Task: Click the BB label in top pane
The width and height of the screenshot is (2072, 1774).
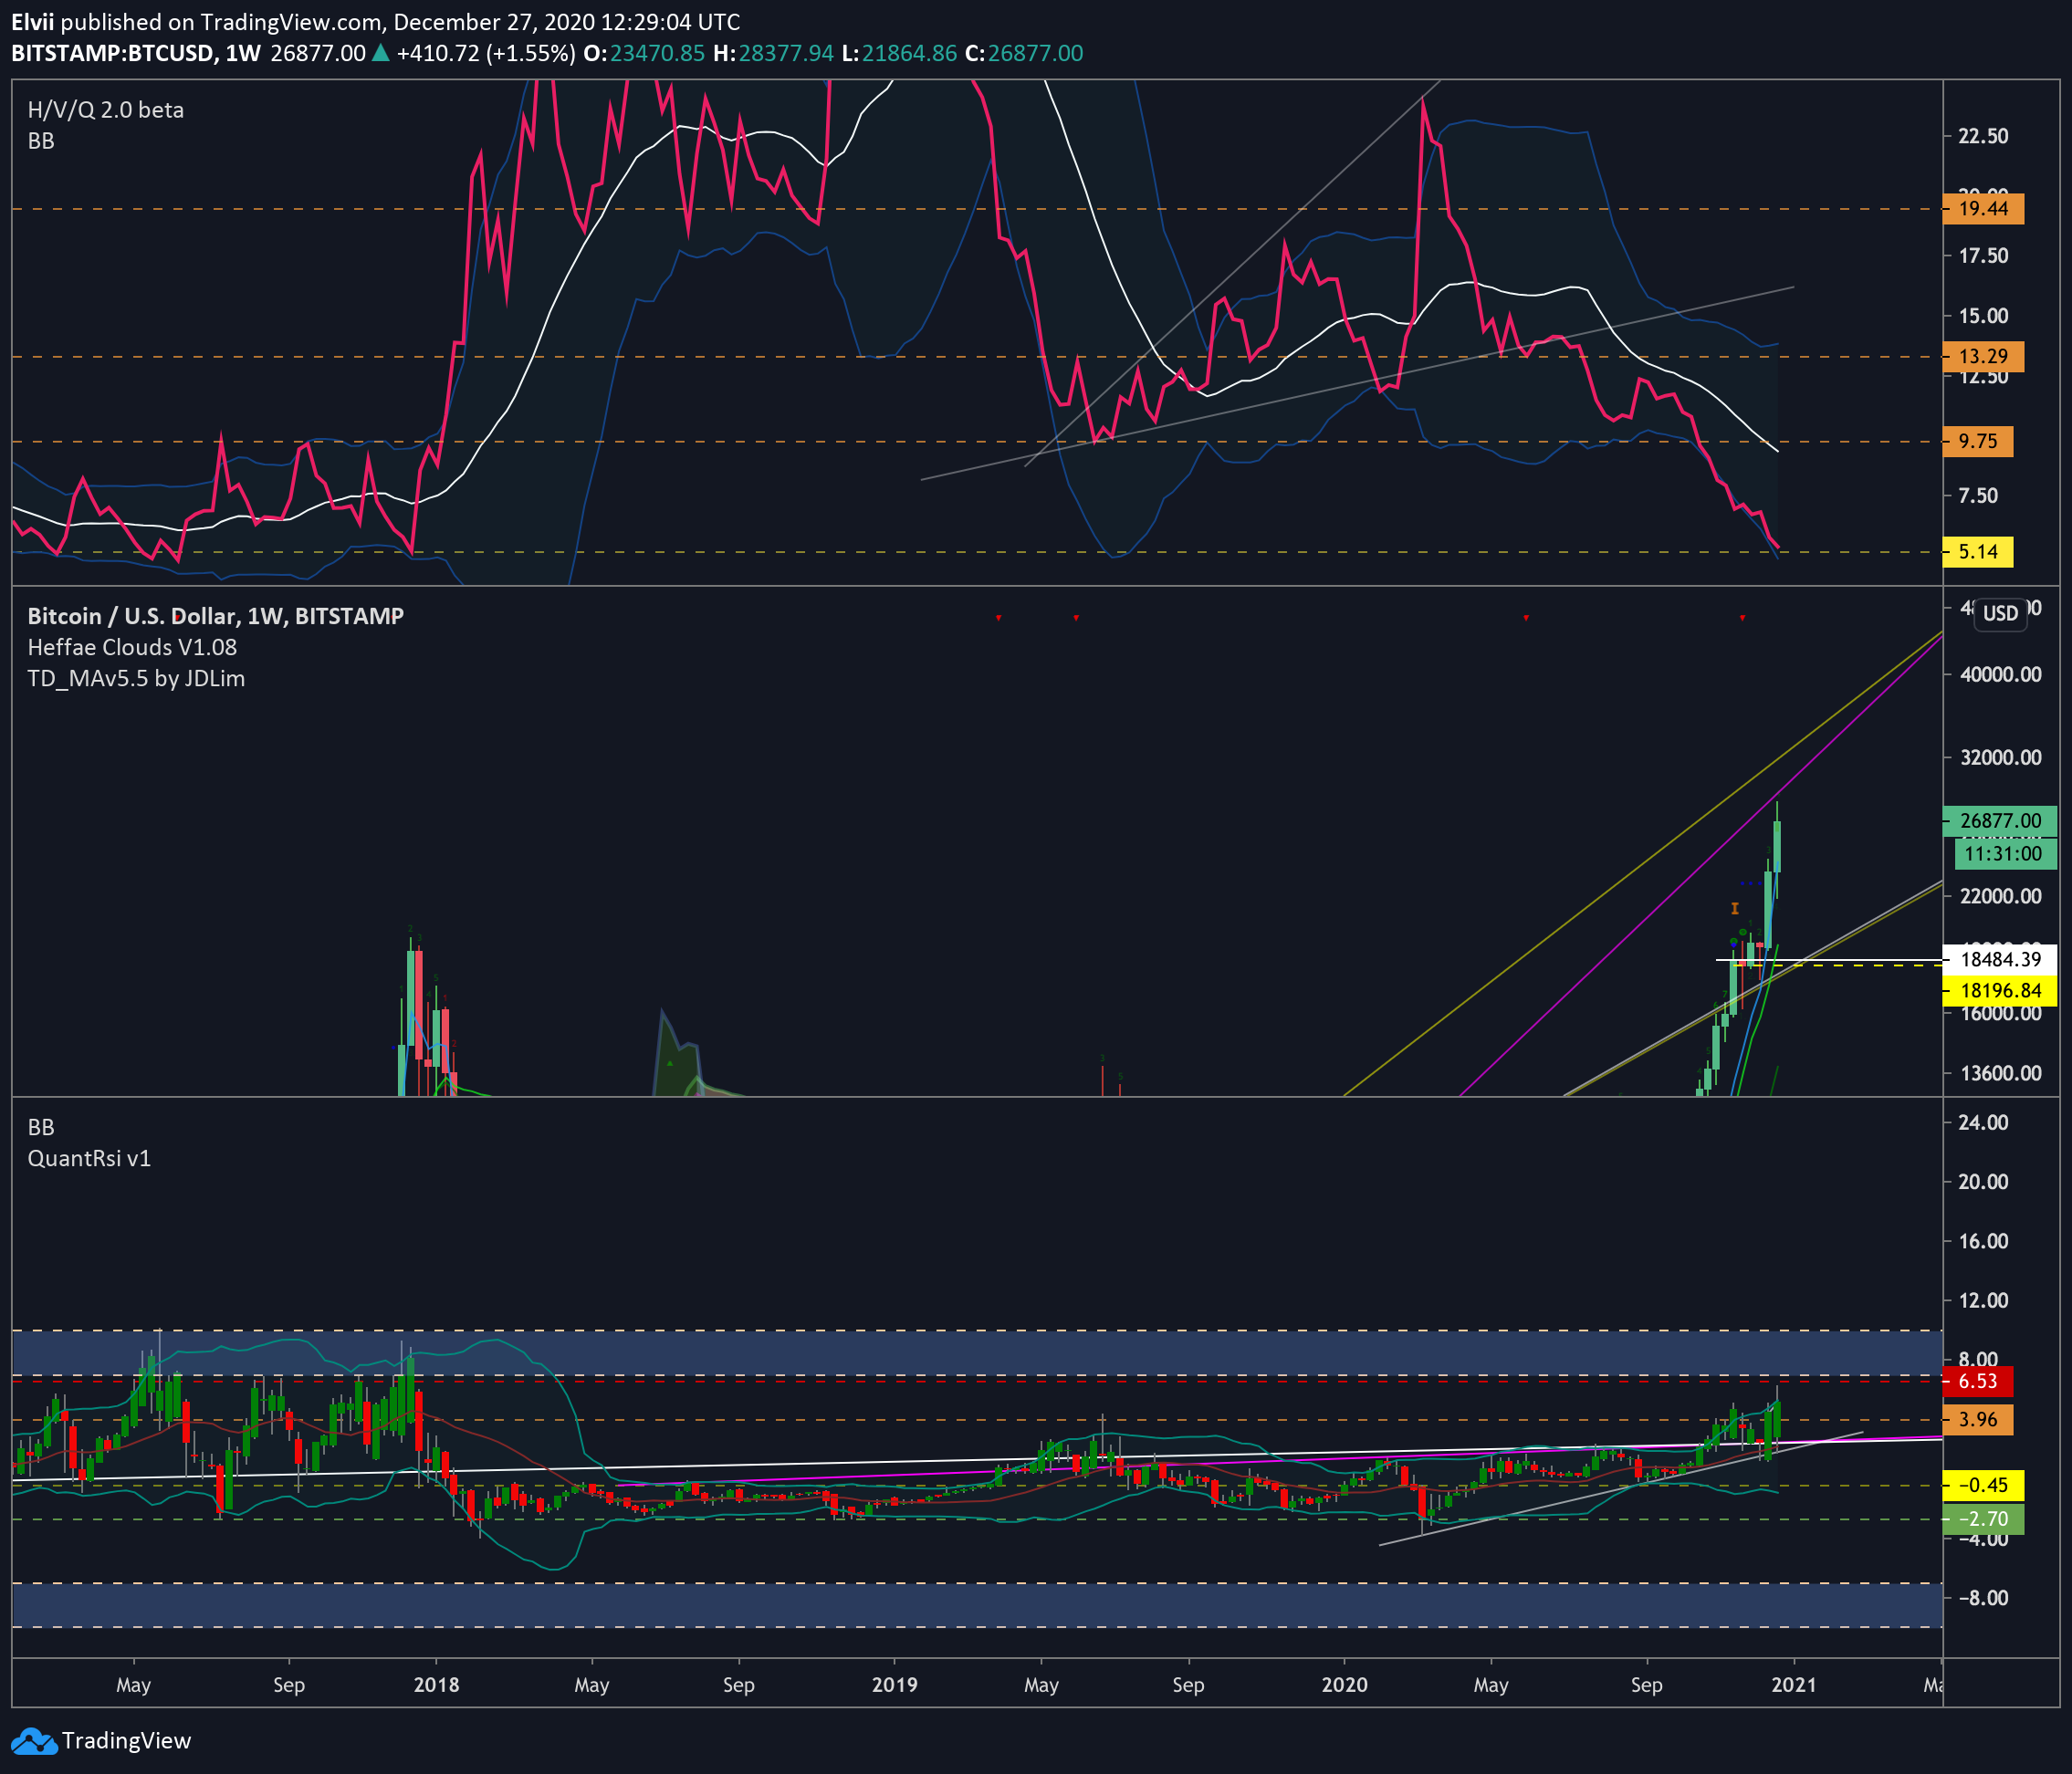Action: tap(41, 141)
